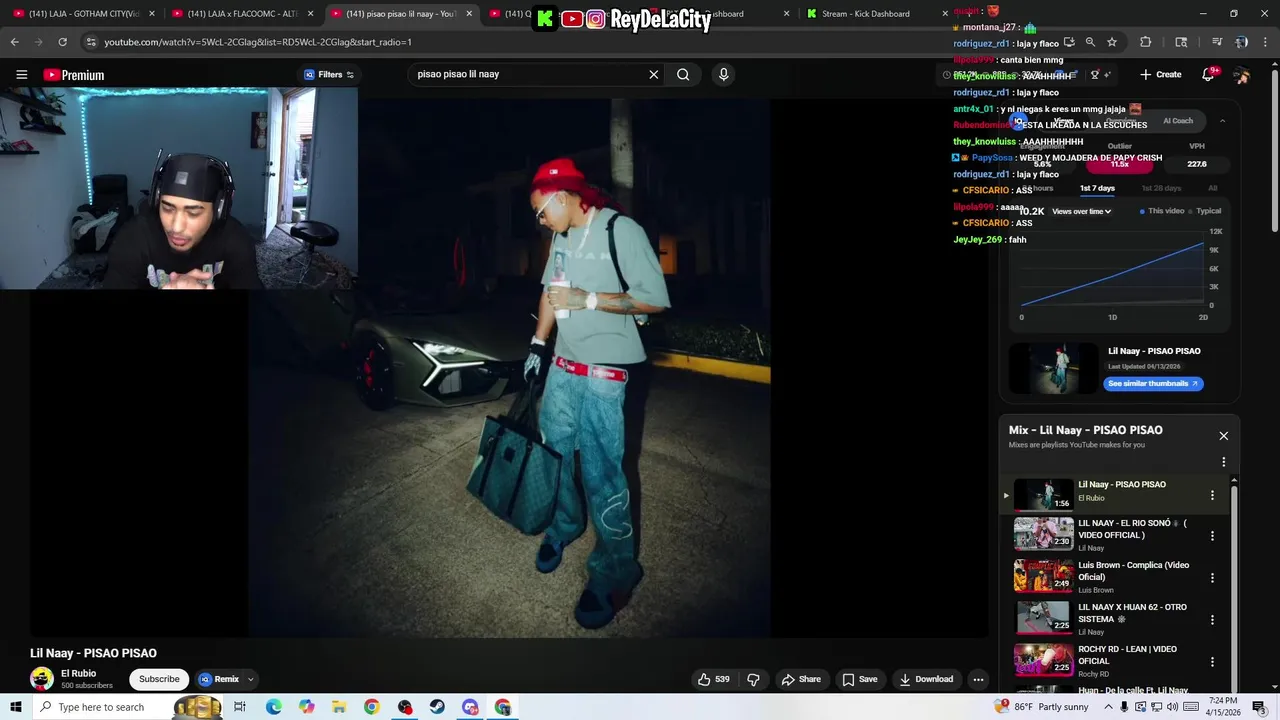Open the YouTube notifications bell
Screen dimensions: 1280x720
tap(1208, 74)
